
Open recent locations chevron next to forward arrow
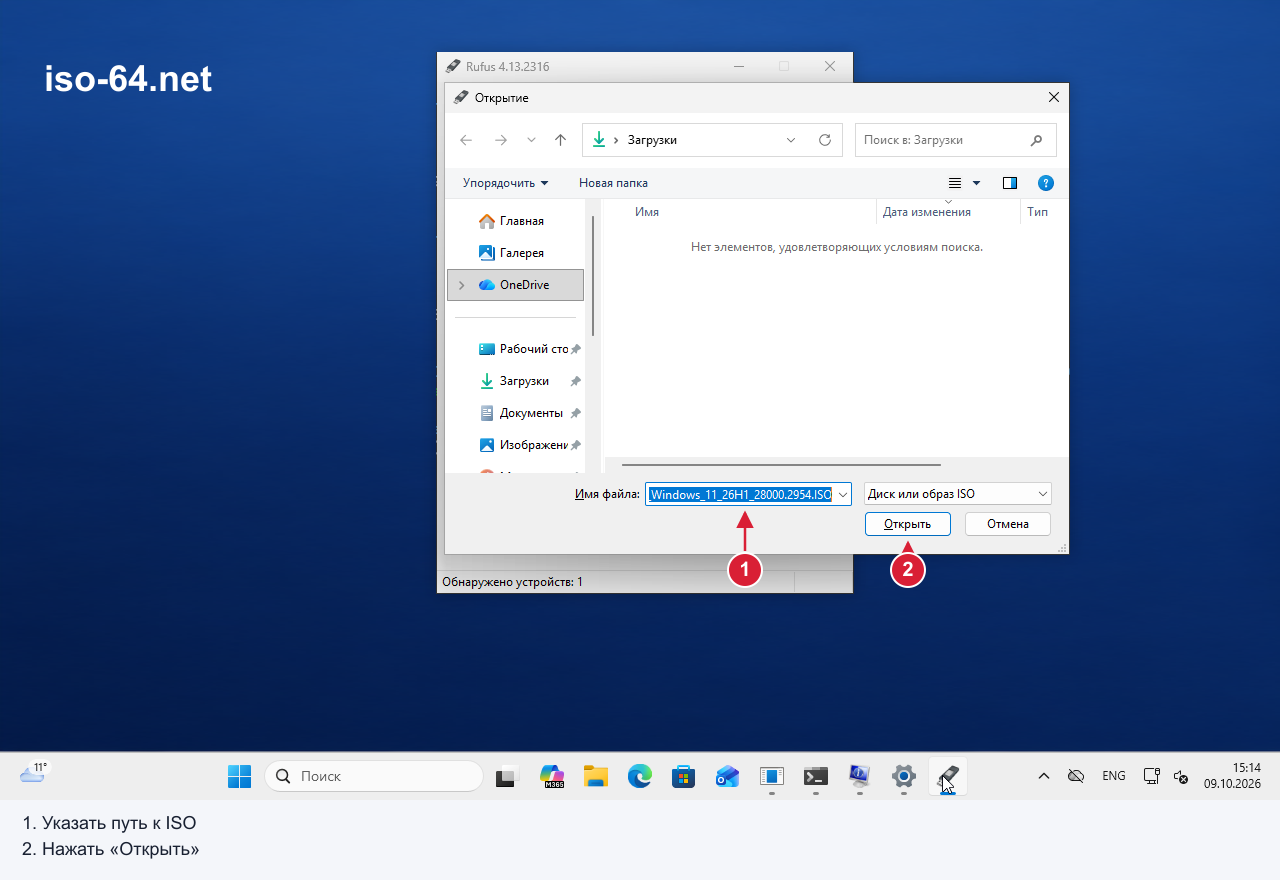click(531, 140)
